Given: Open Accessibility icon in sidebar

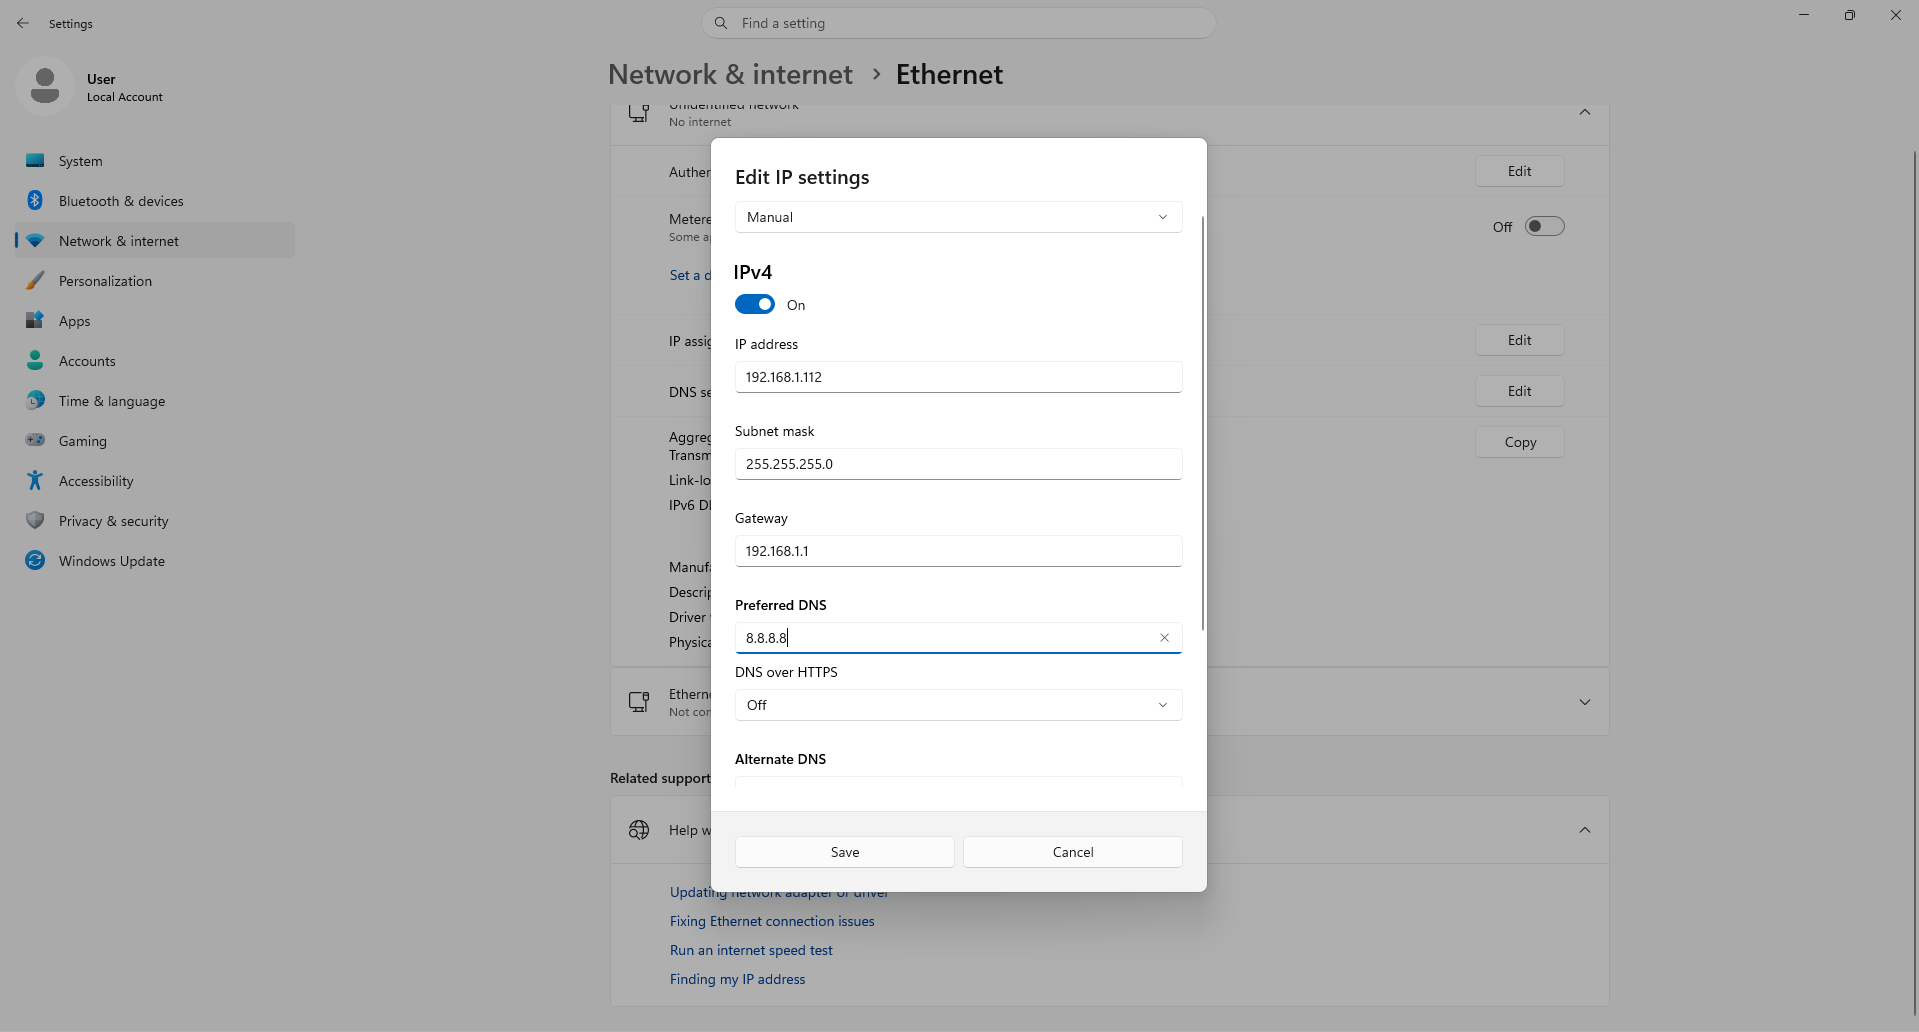Looking at the screenshot, I should (35, 481).
